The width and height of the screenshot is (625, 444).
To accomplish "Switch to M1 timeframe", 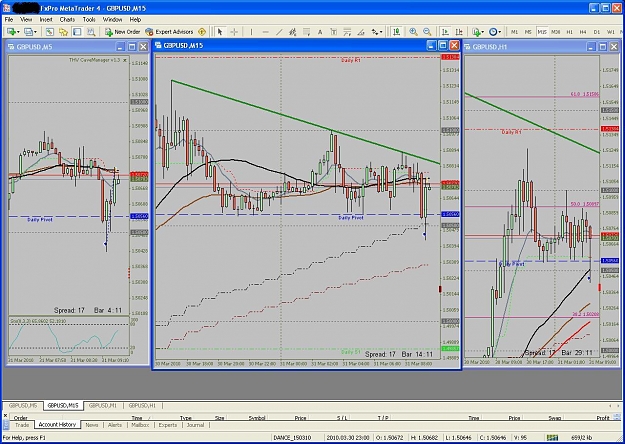I will [x=515, y=32].
